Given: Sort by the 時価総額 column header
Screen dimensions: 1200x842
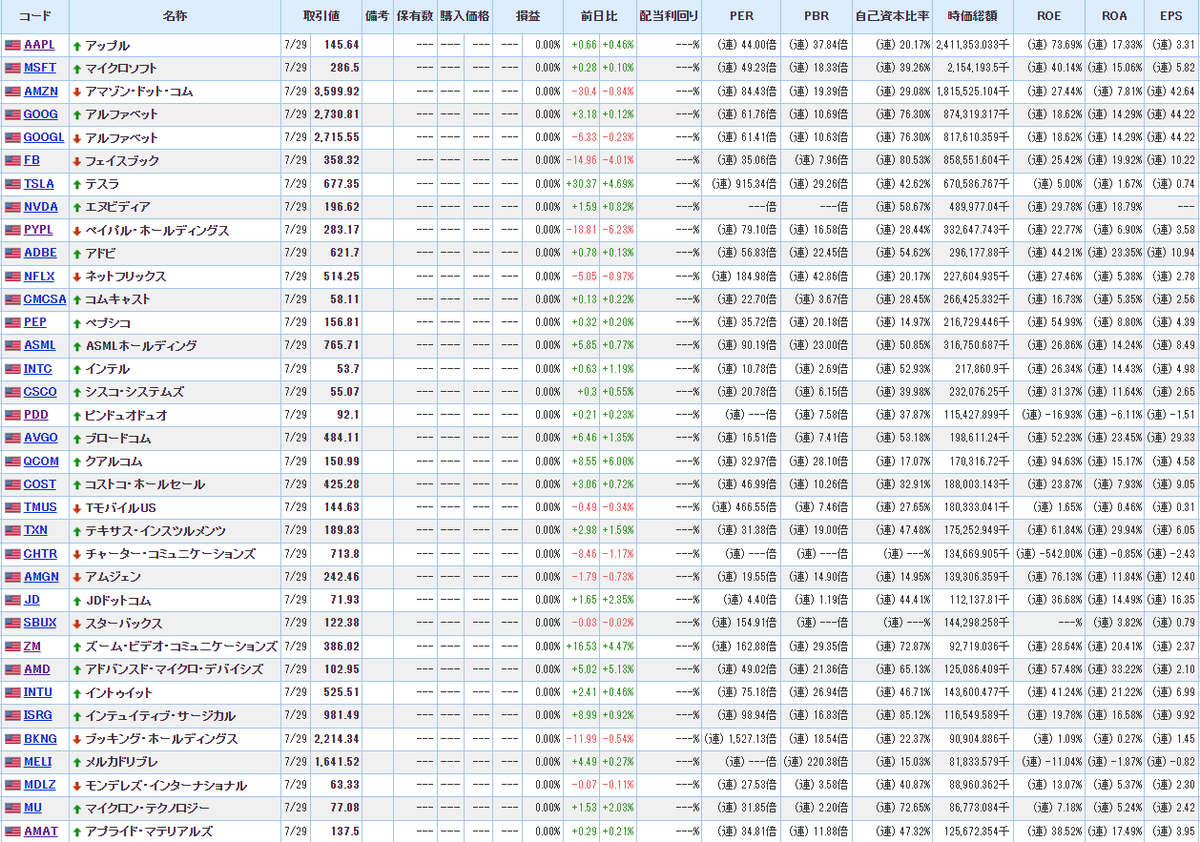Looking at the screenshot, I should pyautogui.click(x=973, y=17).
